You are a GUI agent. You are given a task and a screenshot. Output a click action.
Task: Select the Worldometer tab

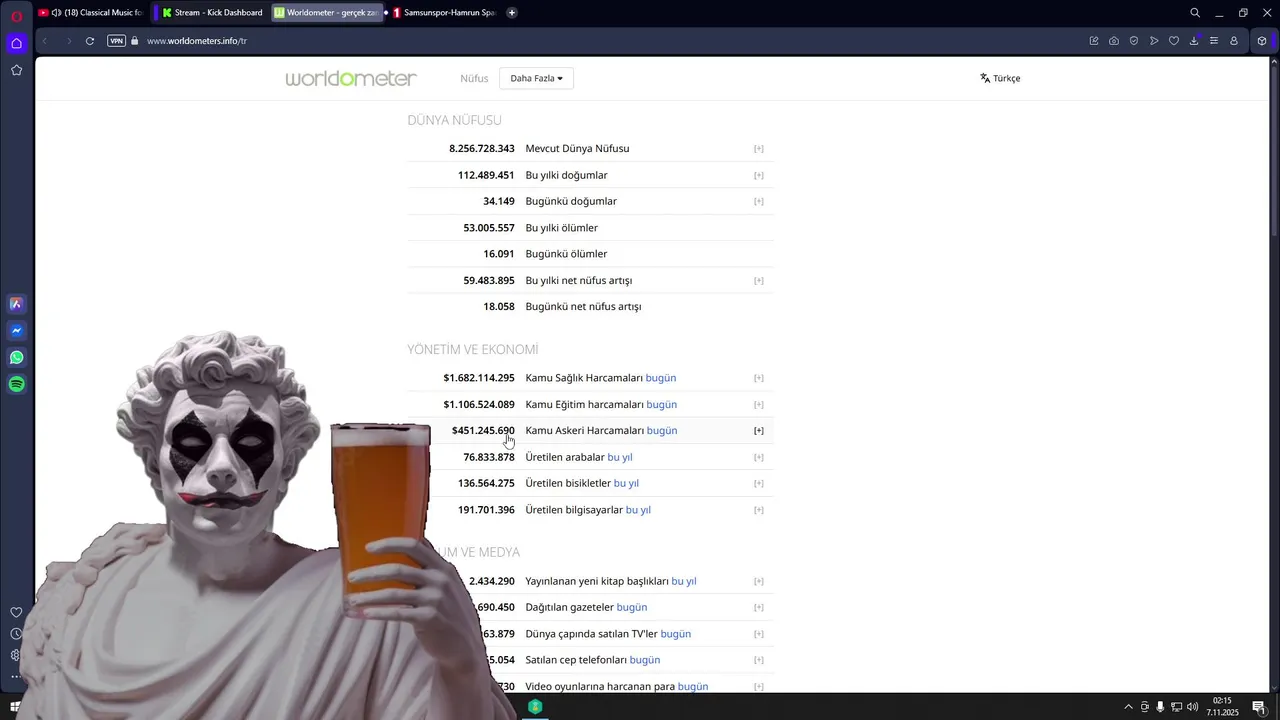tap(327, 13)
